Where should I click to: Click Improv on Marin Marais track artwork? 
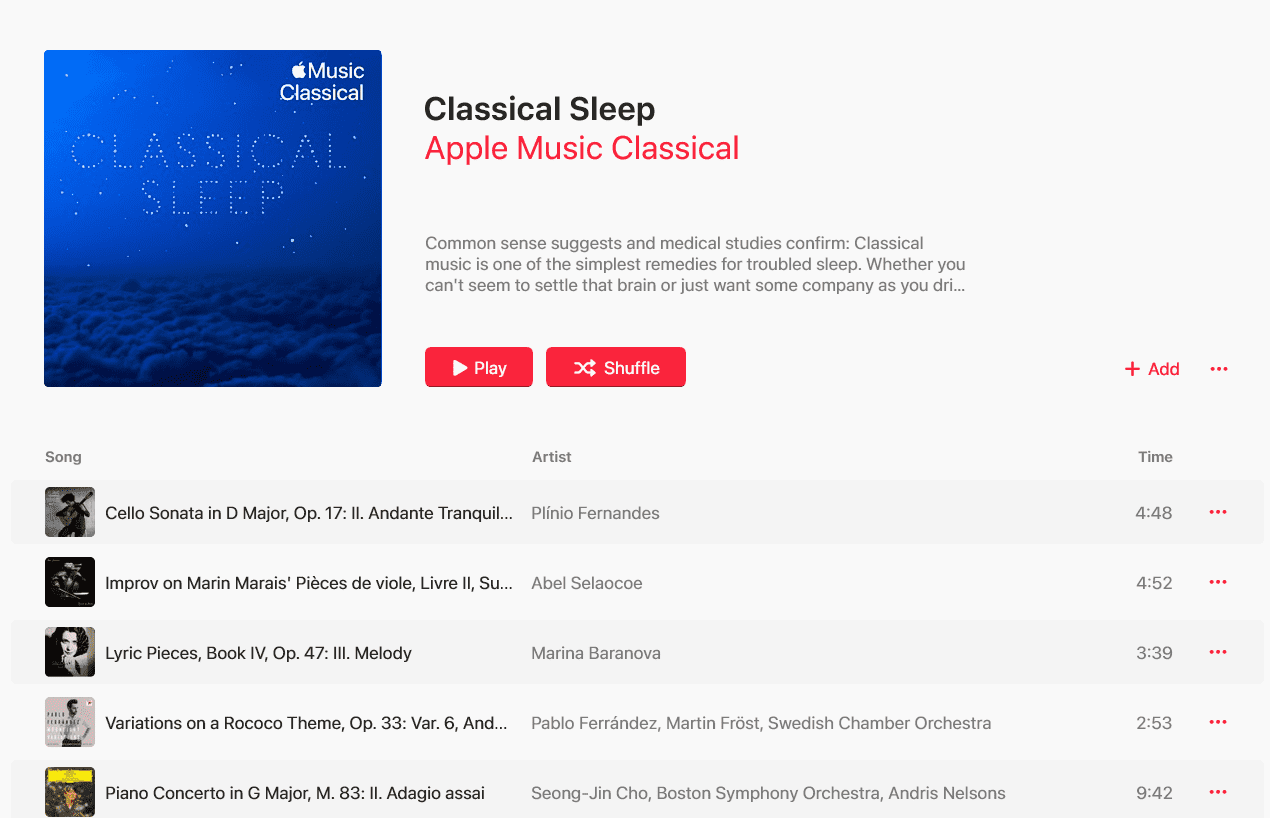point(70,582)
